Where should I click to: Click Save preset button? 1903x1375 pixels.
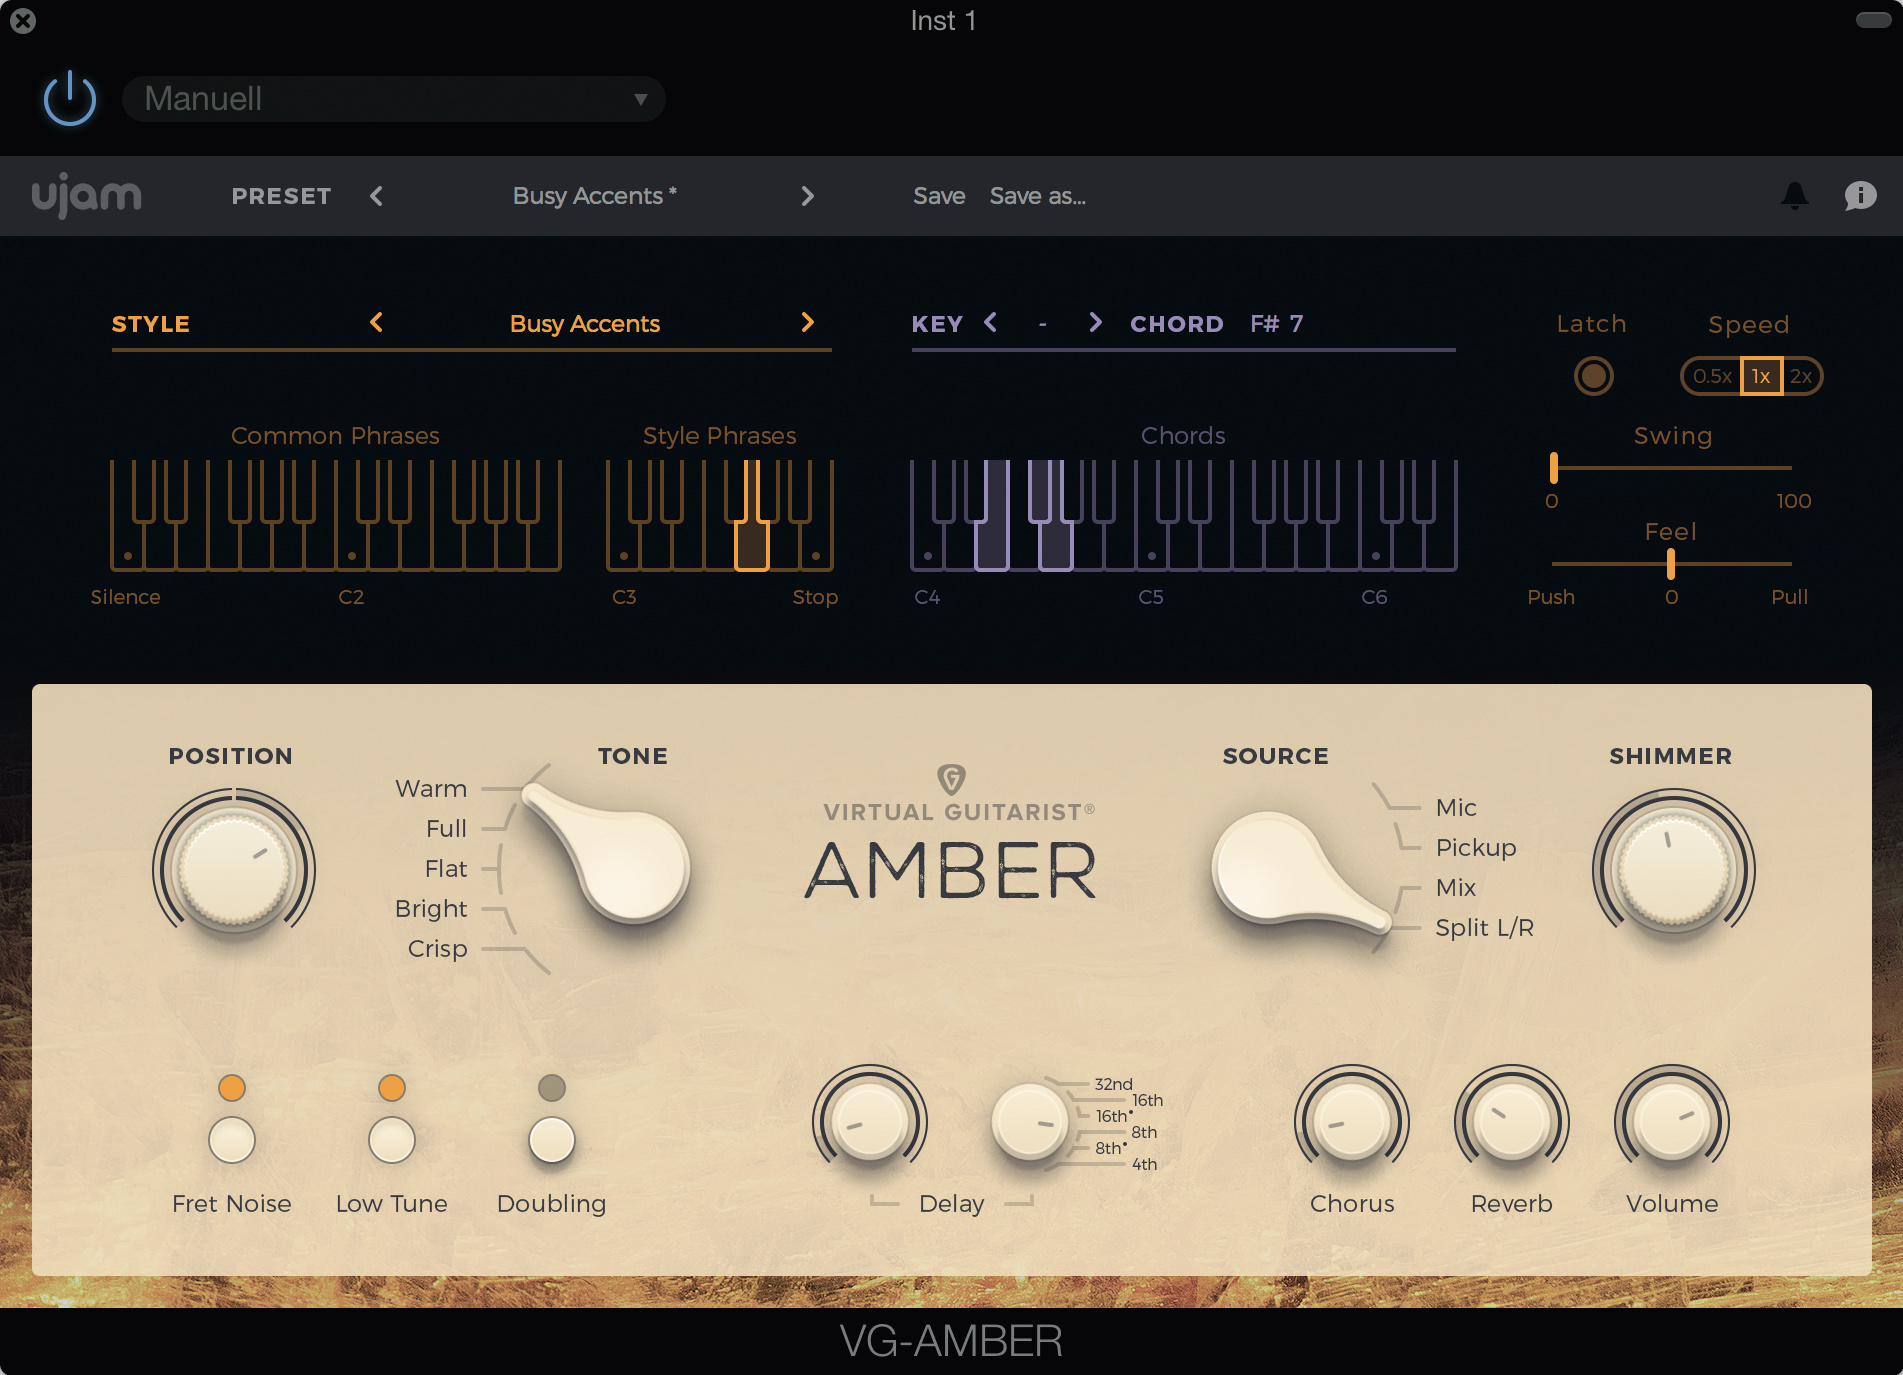point(939,196)
